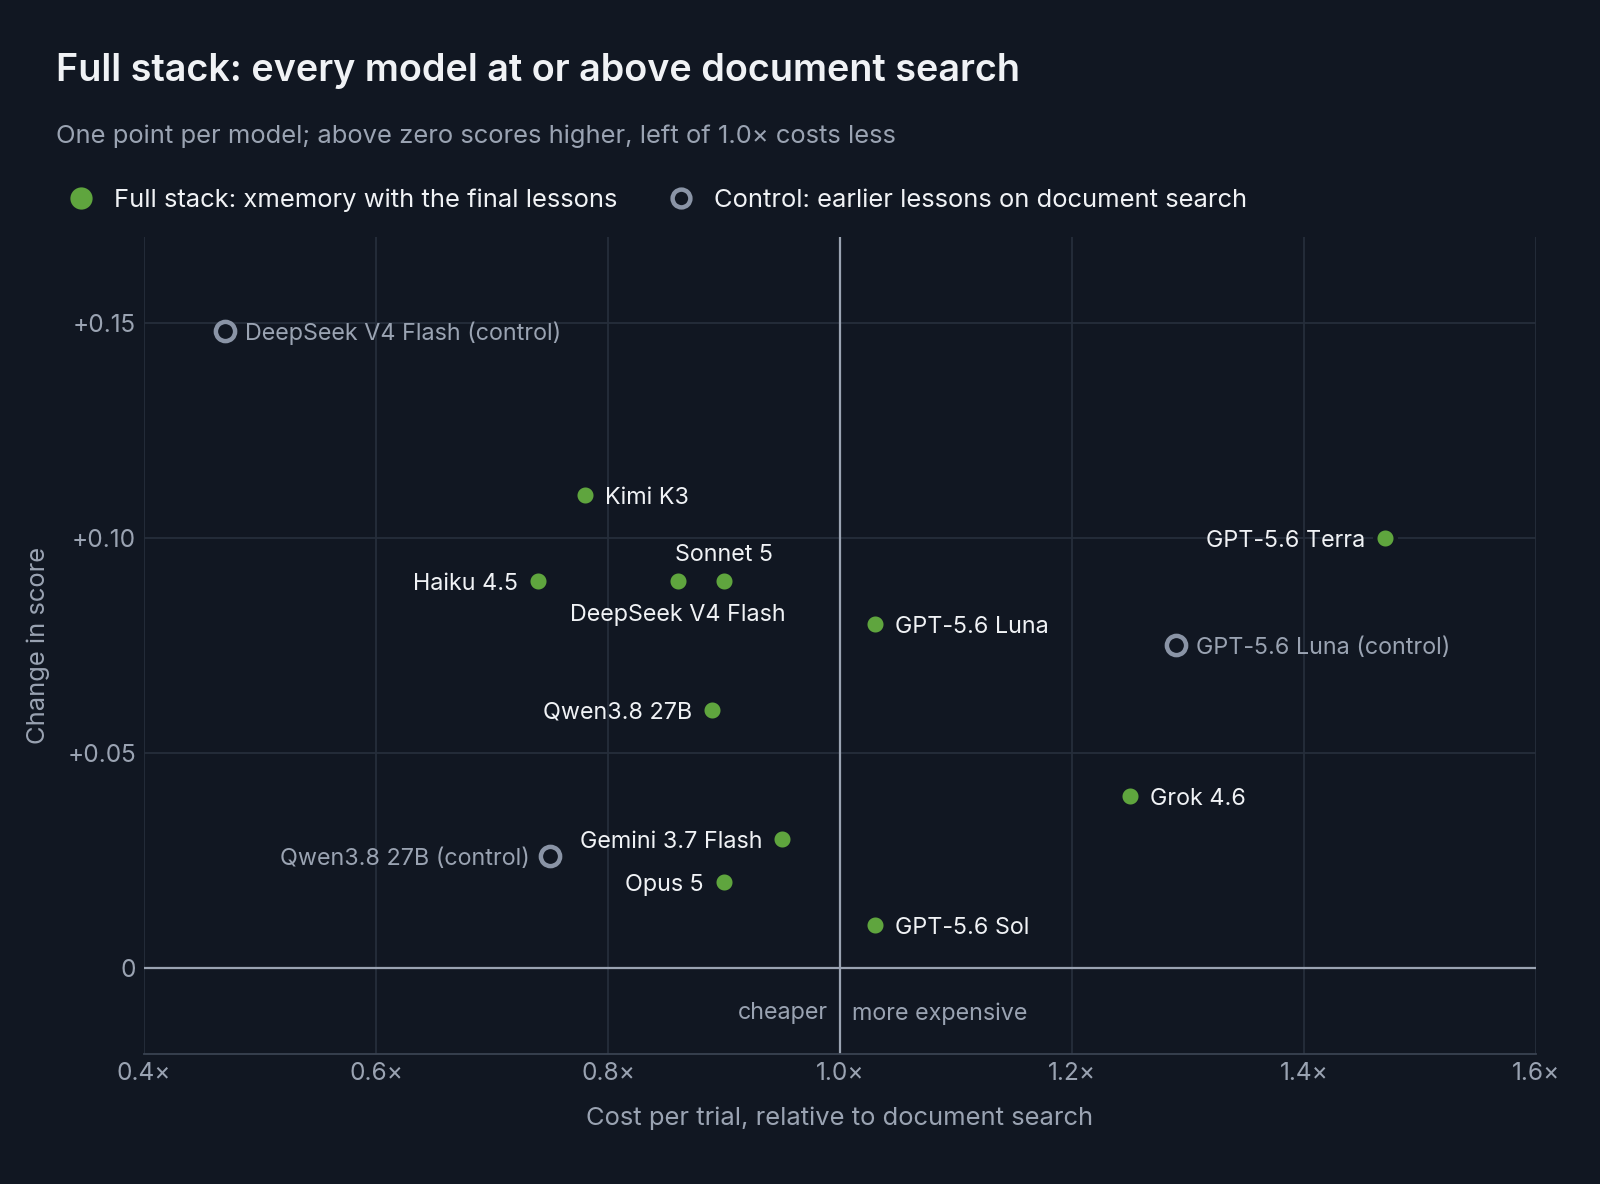The width and height of the screenshot is (1600, 1184).
Task: Select the GPT-5.6 Terra data point
Action: [1385, 539]
